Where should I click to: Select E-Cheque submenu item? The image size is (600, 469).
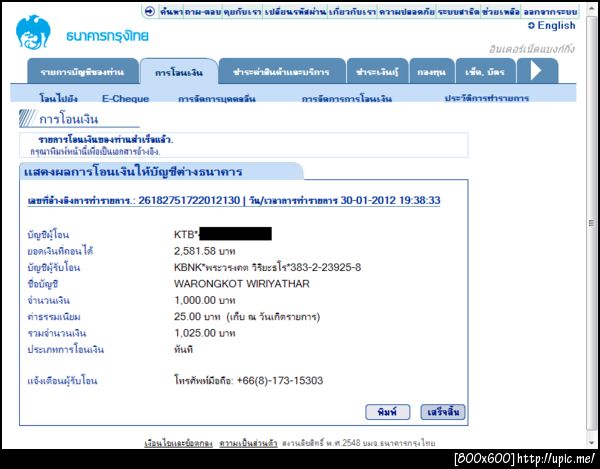(x=126, y=98)
